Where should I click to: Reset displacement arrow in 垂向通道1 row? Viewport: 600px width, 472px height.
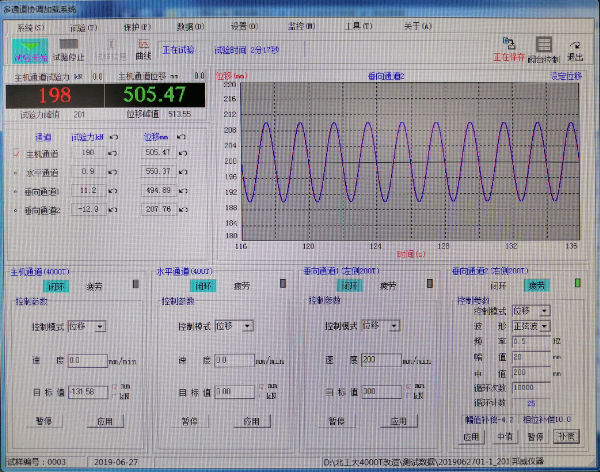(183, 191)
